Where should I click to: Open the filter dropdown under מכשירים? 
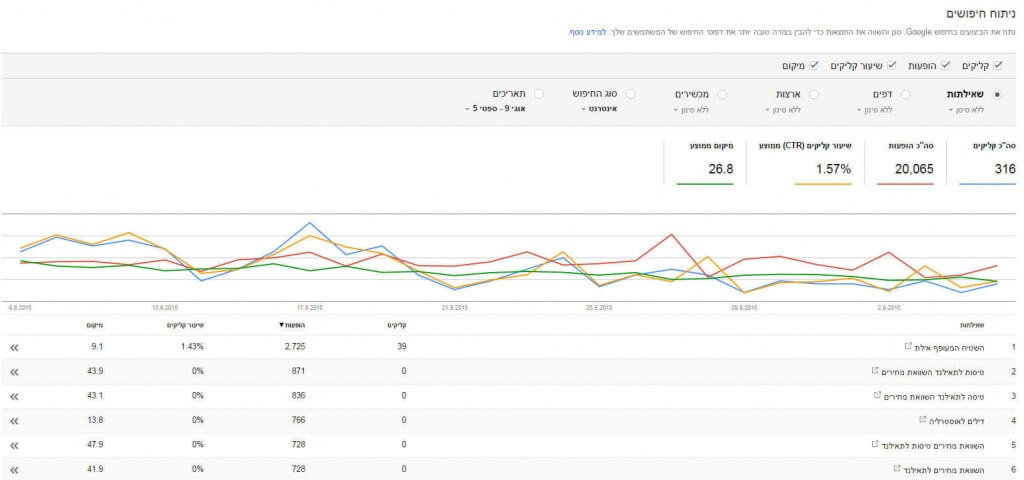pyautogui.click(x=691, y=110)
